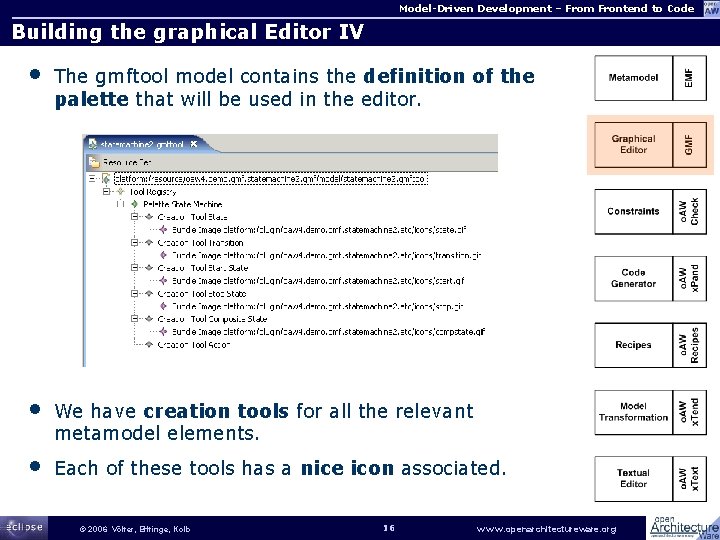Click the Creation Tool Action icon
The height and width of the screenshot is (540, 720).
149,344
